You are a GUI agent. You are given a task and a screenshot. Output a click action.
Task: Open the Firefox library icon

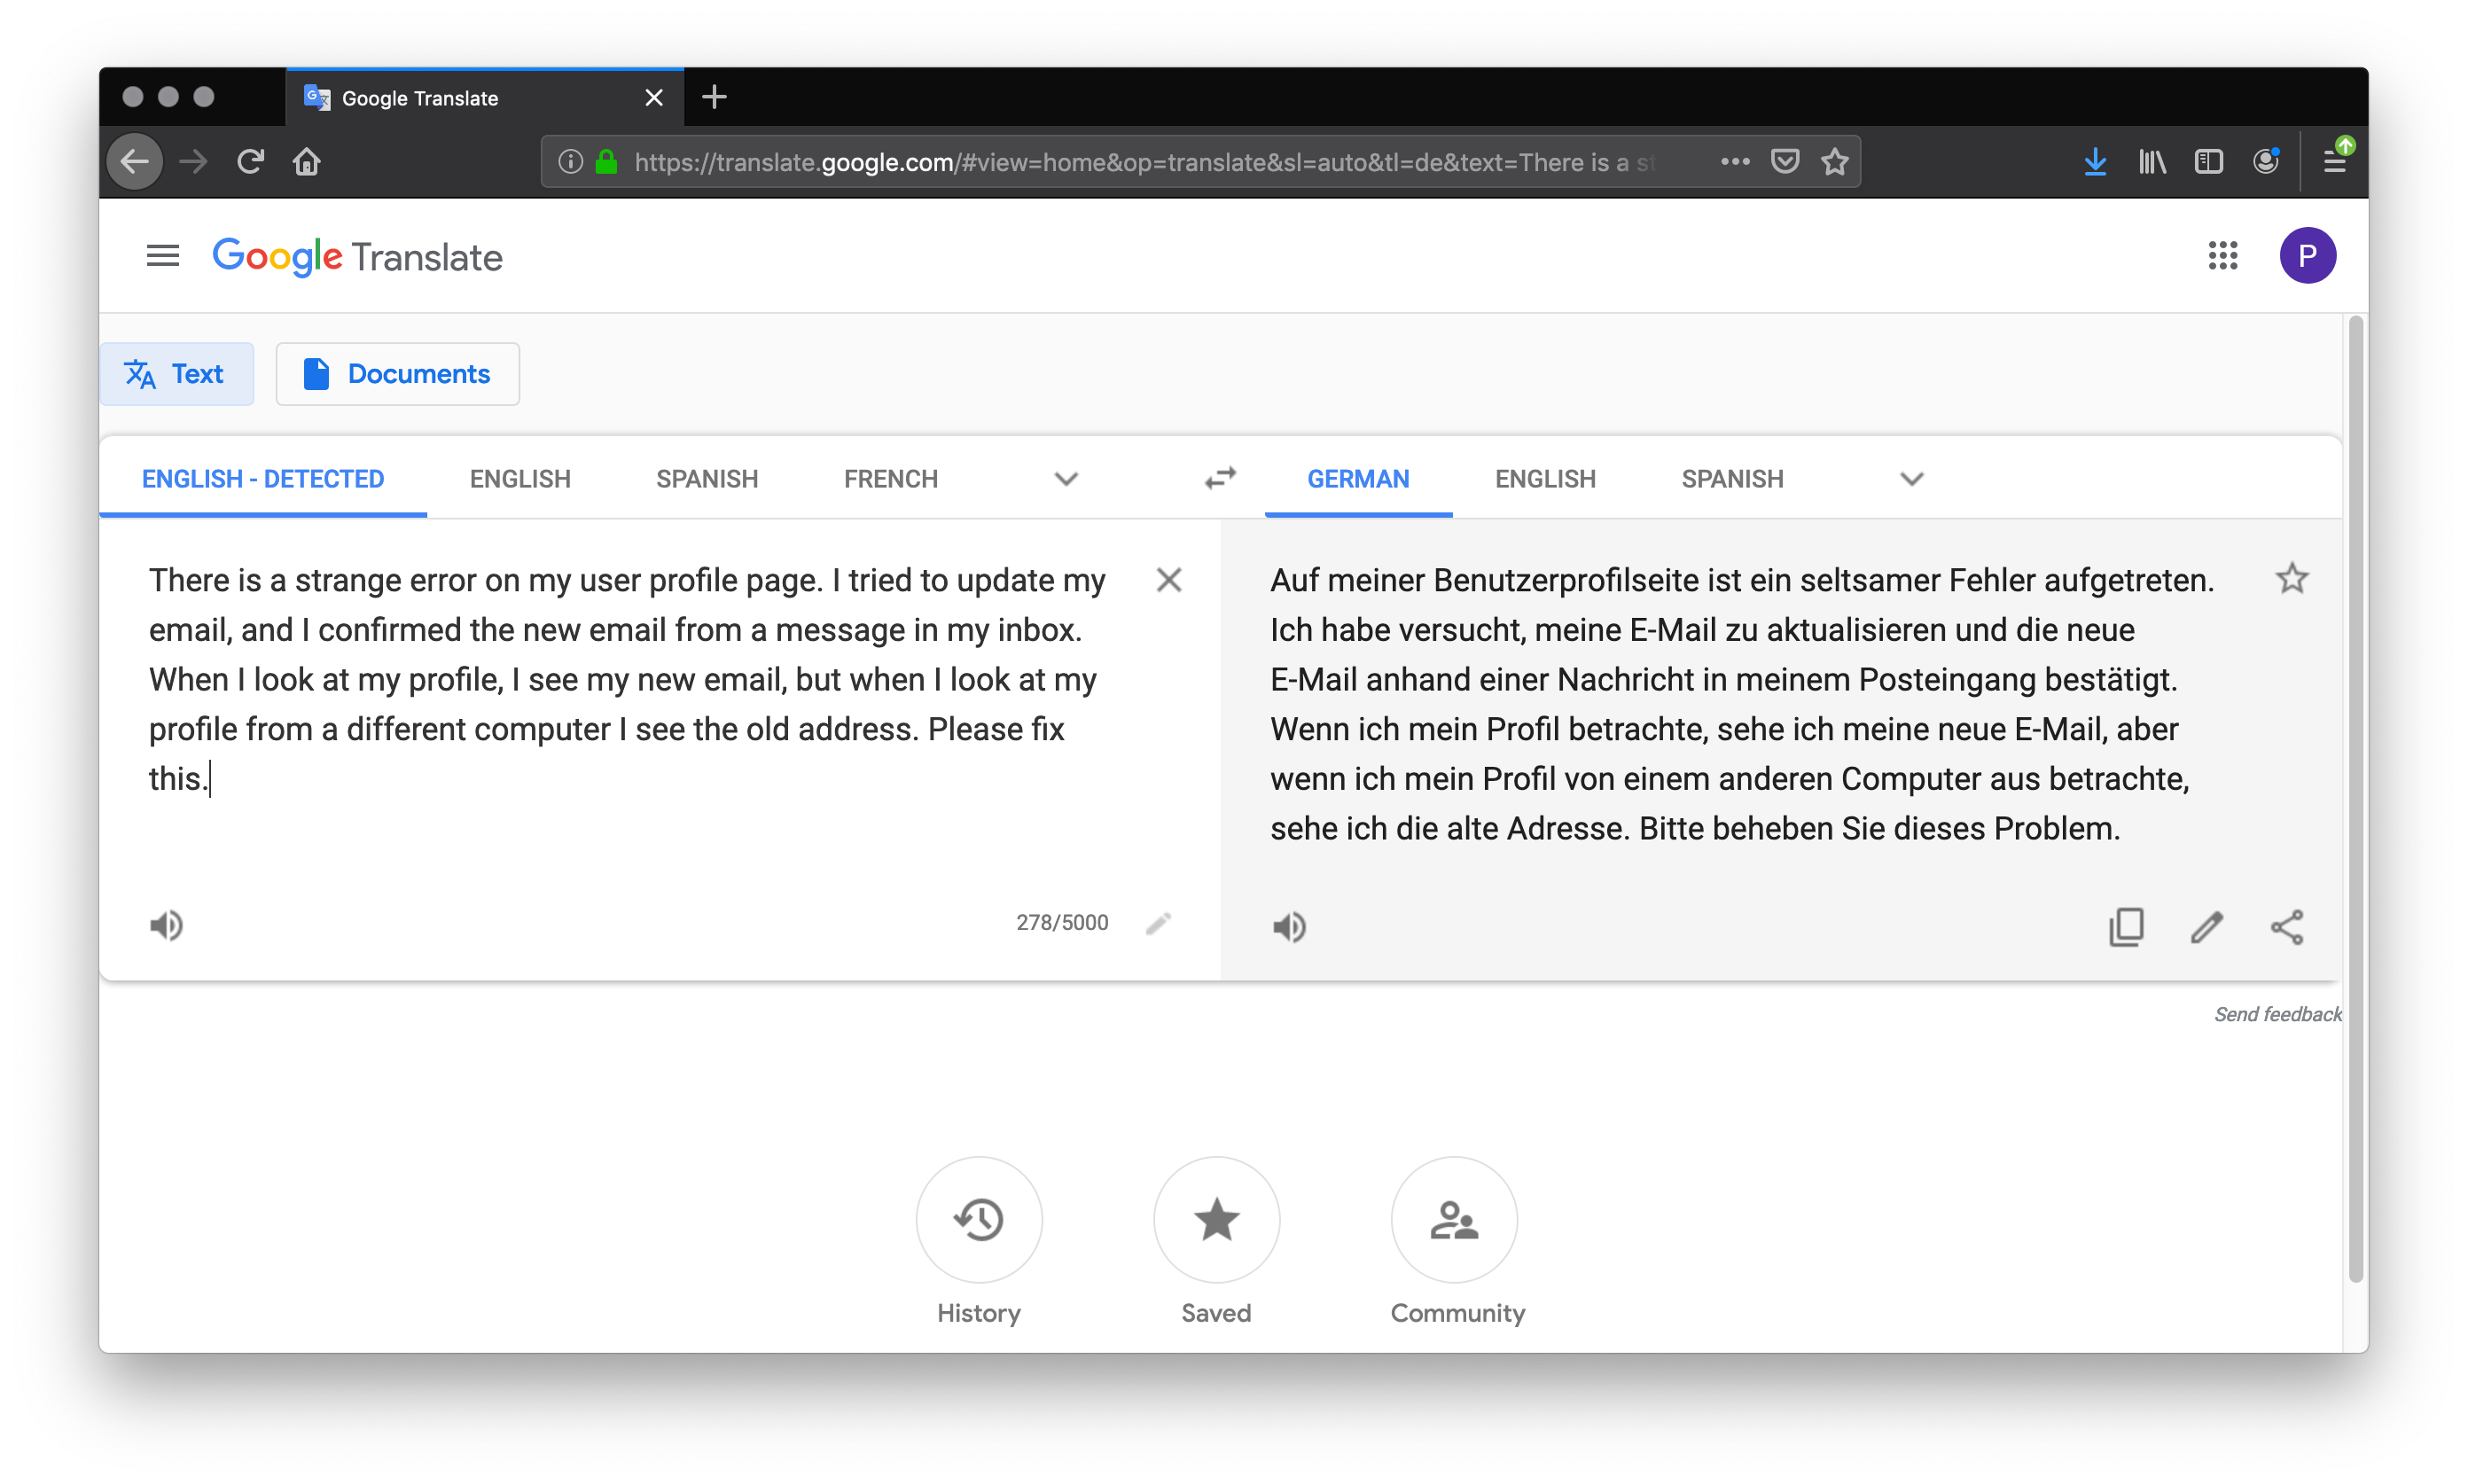tap(2152, 162)
